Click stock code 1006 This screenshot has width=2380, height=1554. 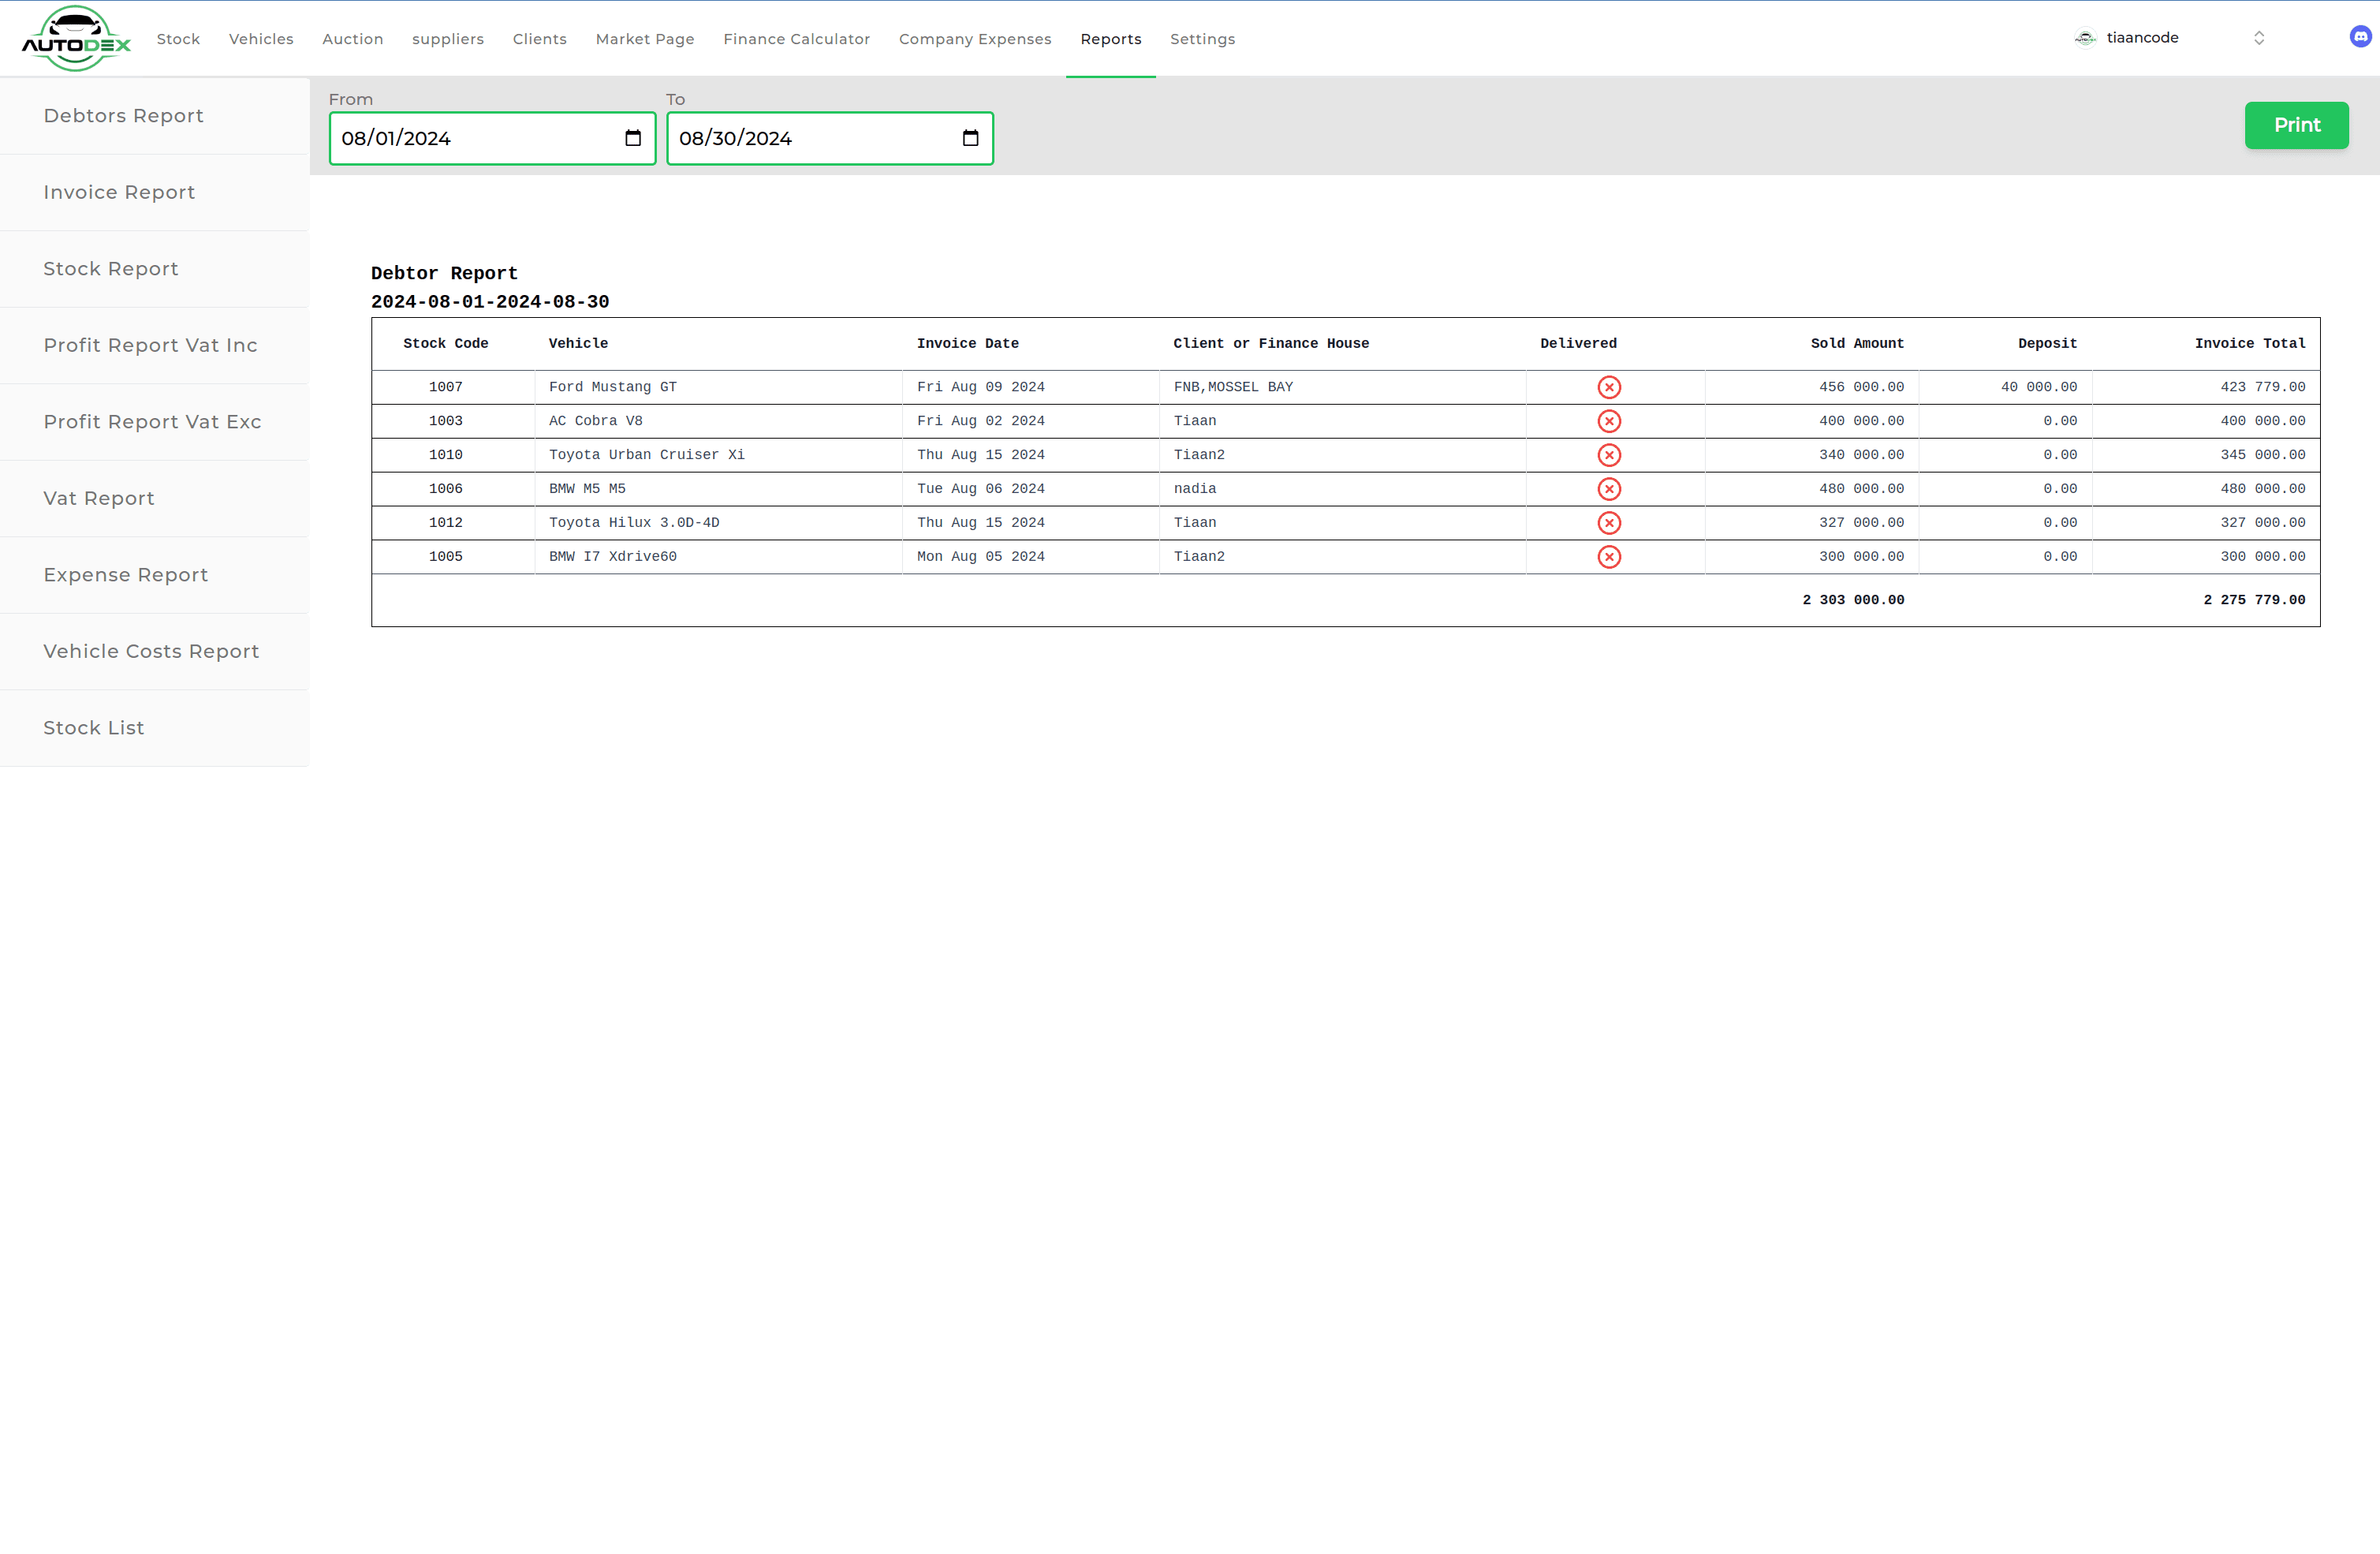(x=446, y=489)
